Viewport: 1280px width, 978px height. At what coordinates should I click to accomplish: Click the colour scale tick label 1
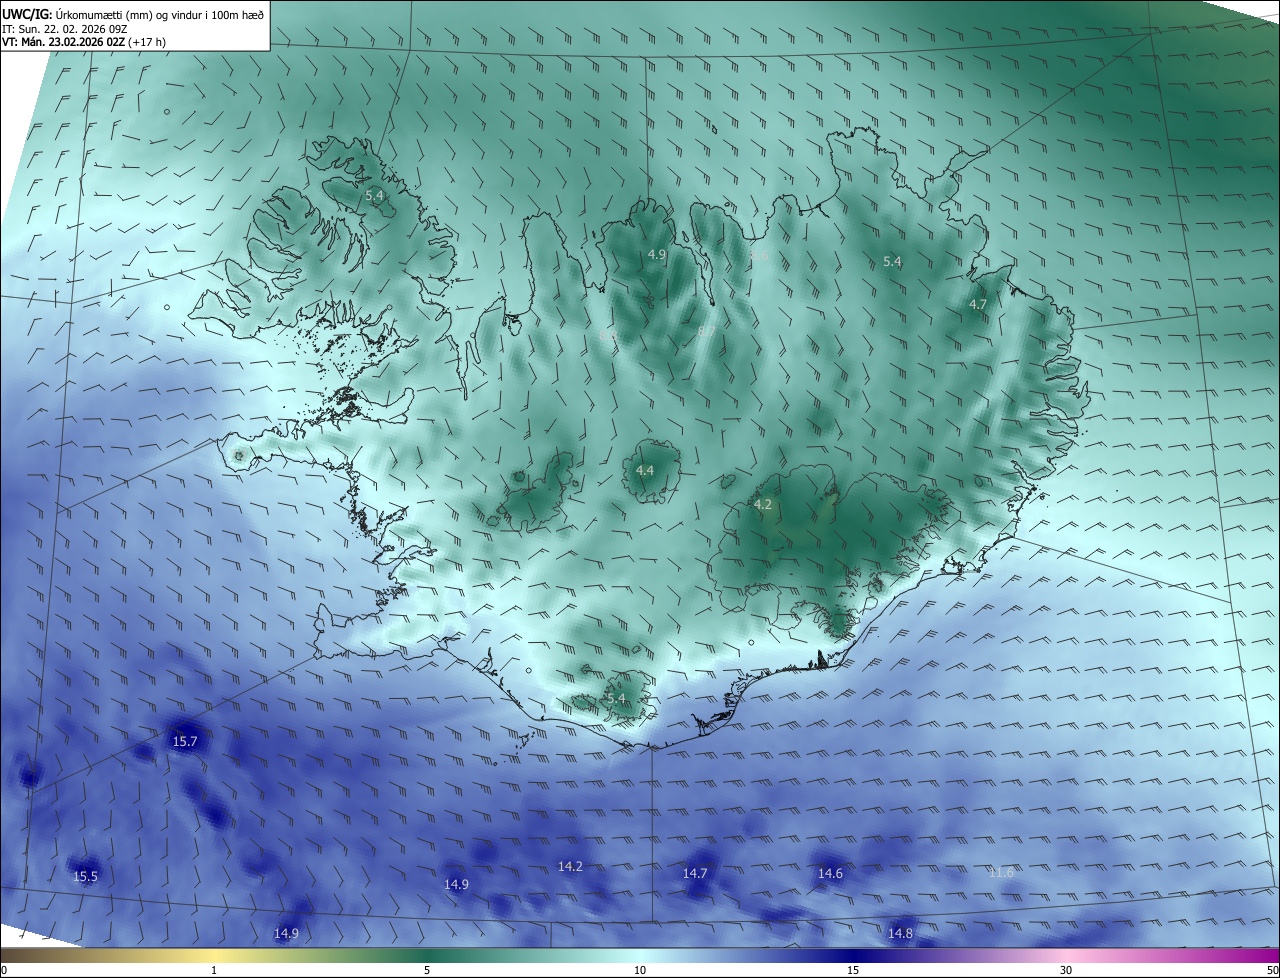tap(214, 970)
